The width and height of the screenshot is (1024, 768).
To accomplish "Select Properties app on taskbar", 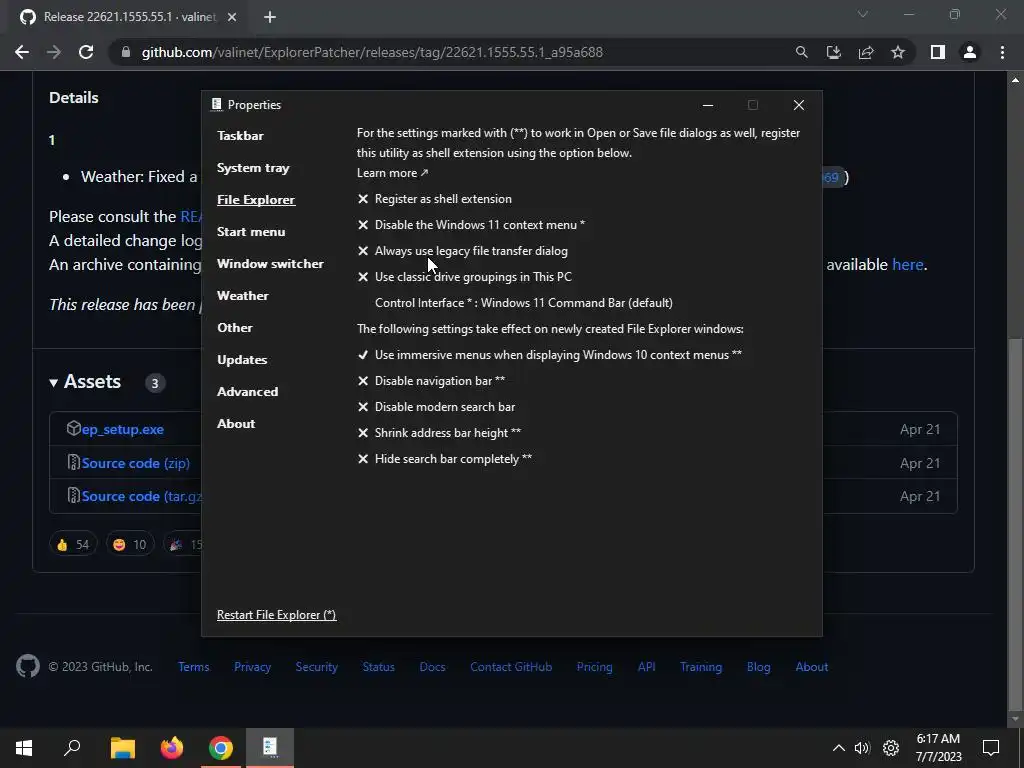I will point(270,747).
